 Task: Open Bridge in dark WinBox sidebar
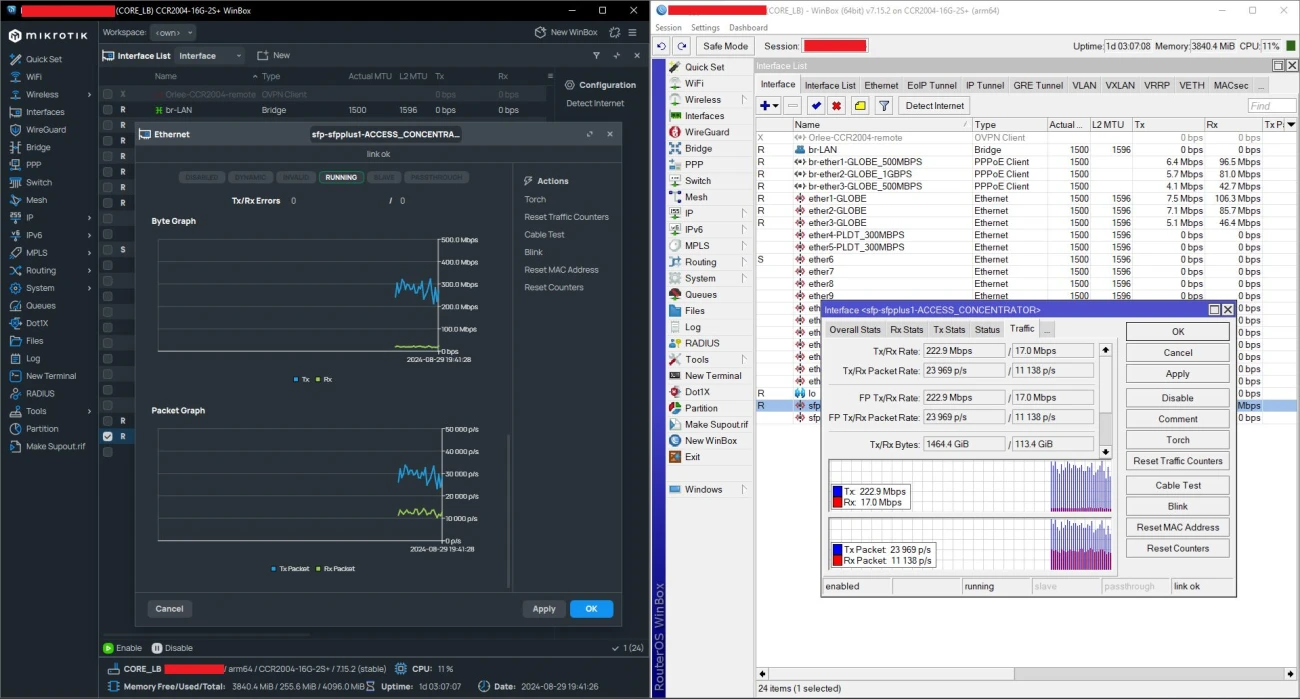[x=38, y=147]
